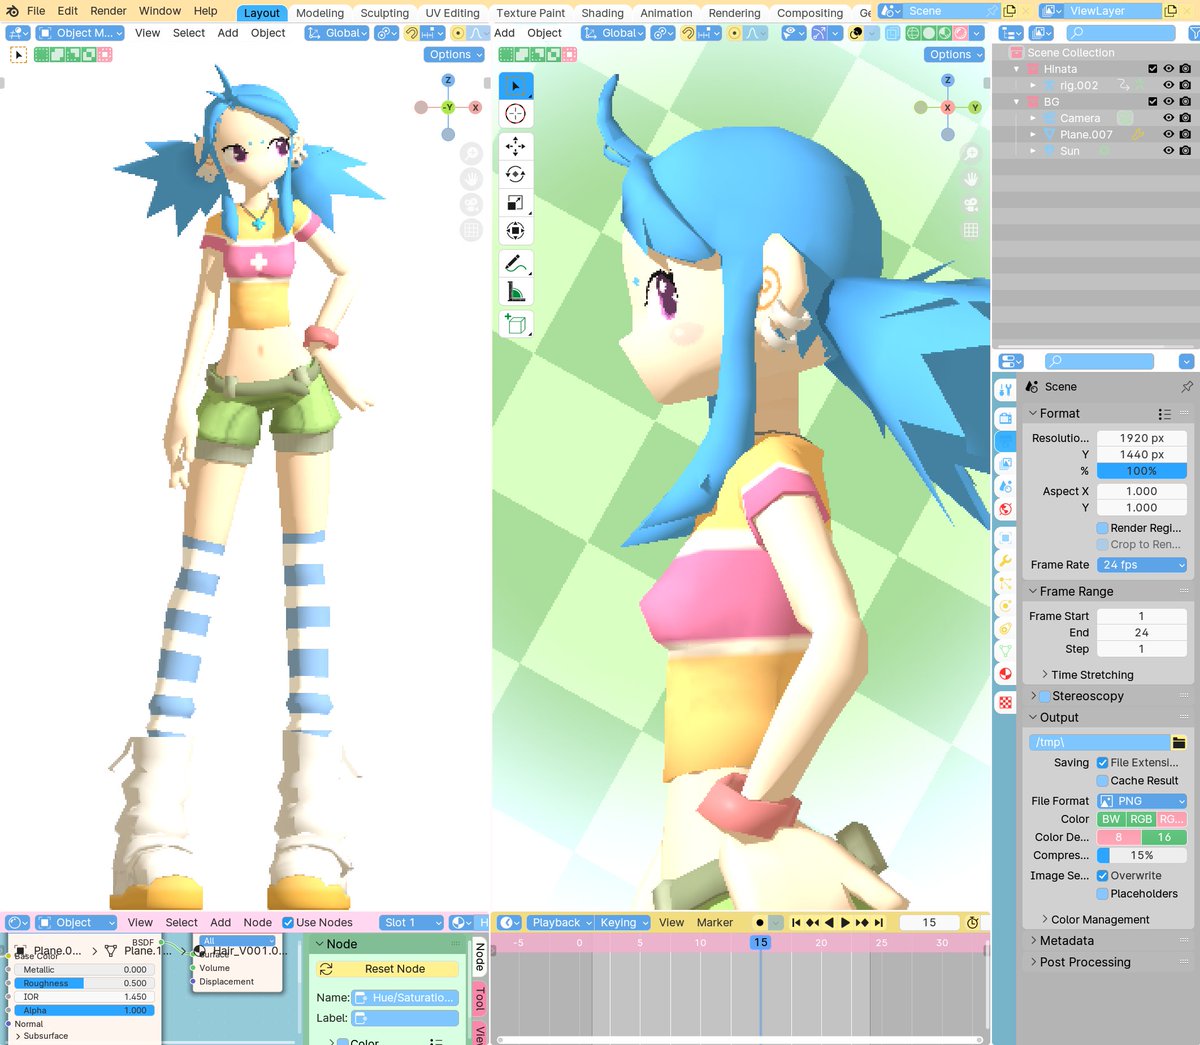
Task: Select the Annotate tool
Action: click(515, 264)
